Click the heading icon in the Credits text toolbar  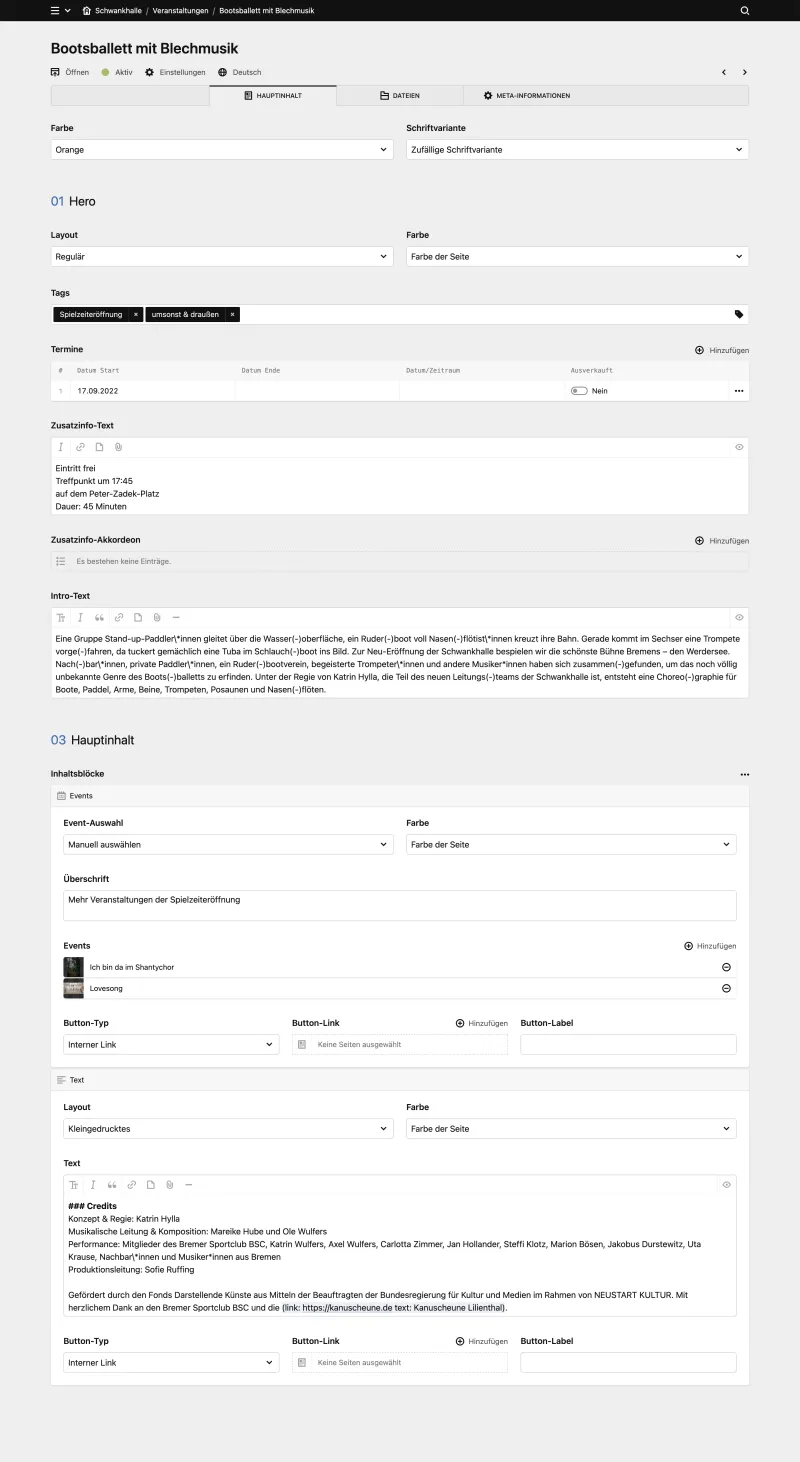(x=74, y=1185)
